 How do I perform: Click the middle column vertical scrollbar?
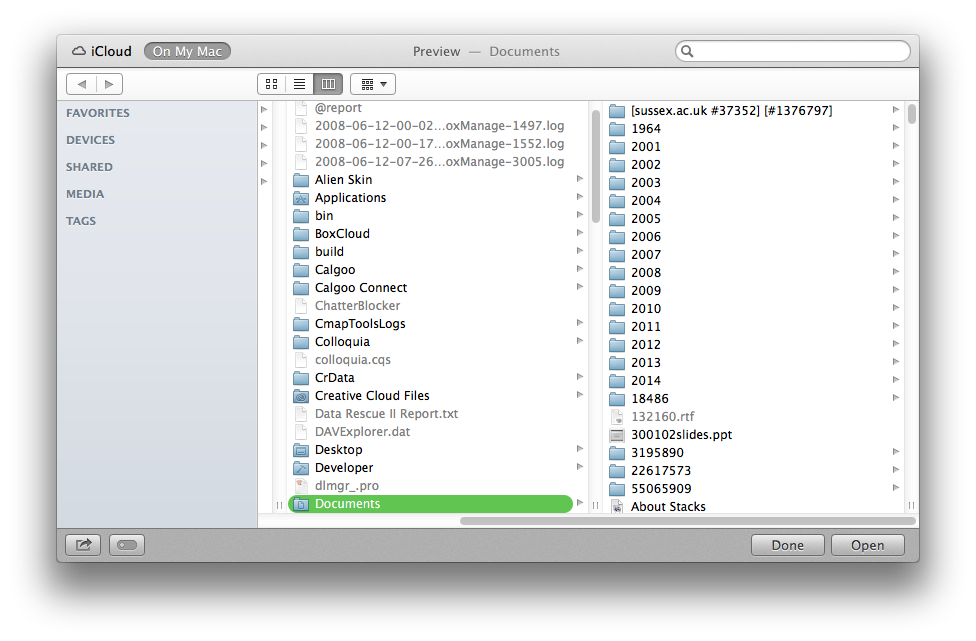click(x=596, y=167)
